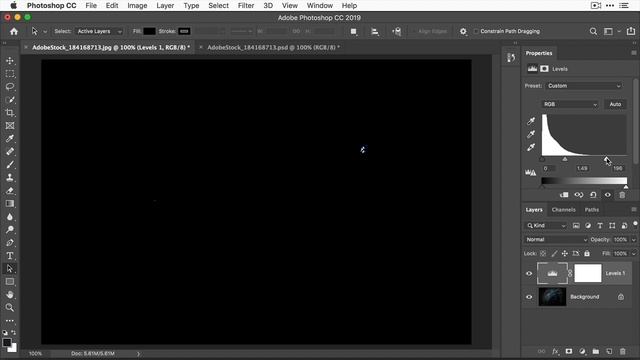Screen dimensions: 640x360
Task: Switch to the Channels tab
Action: [563, 210]
